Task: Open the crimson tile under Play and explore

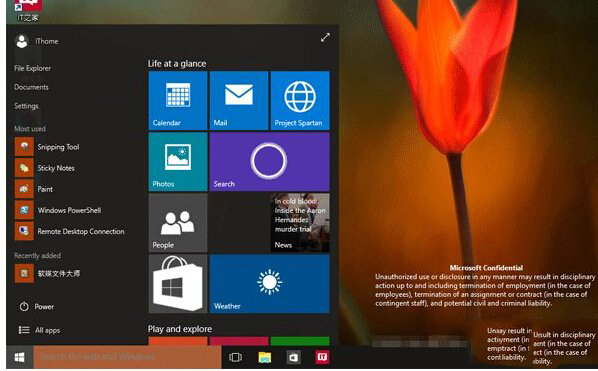Action: coord(239,341)
